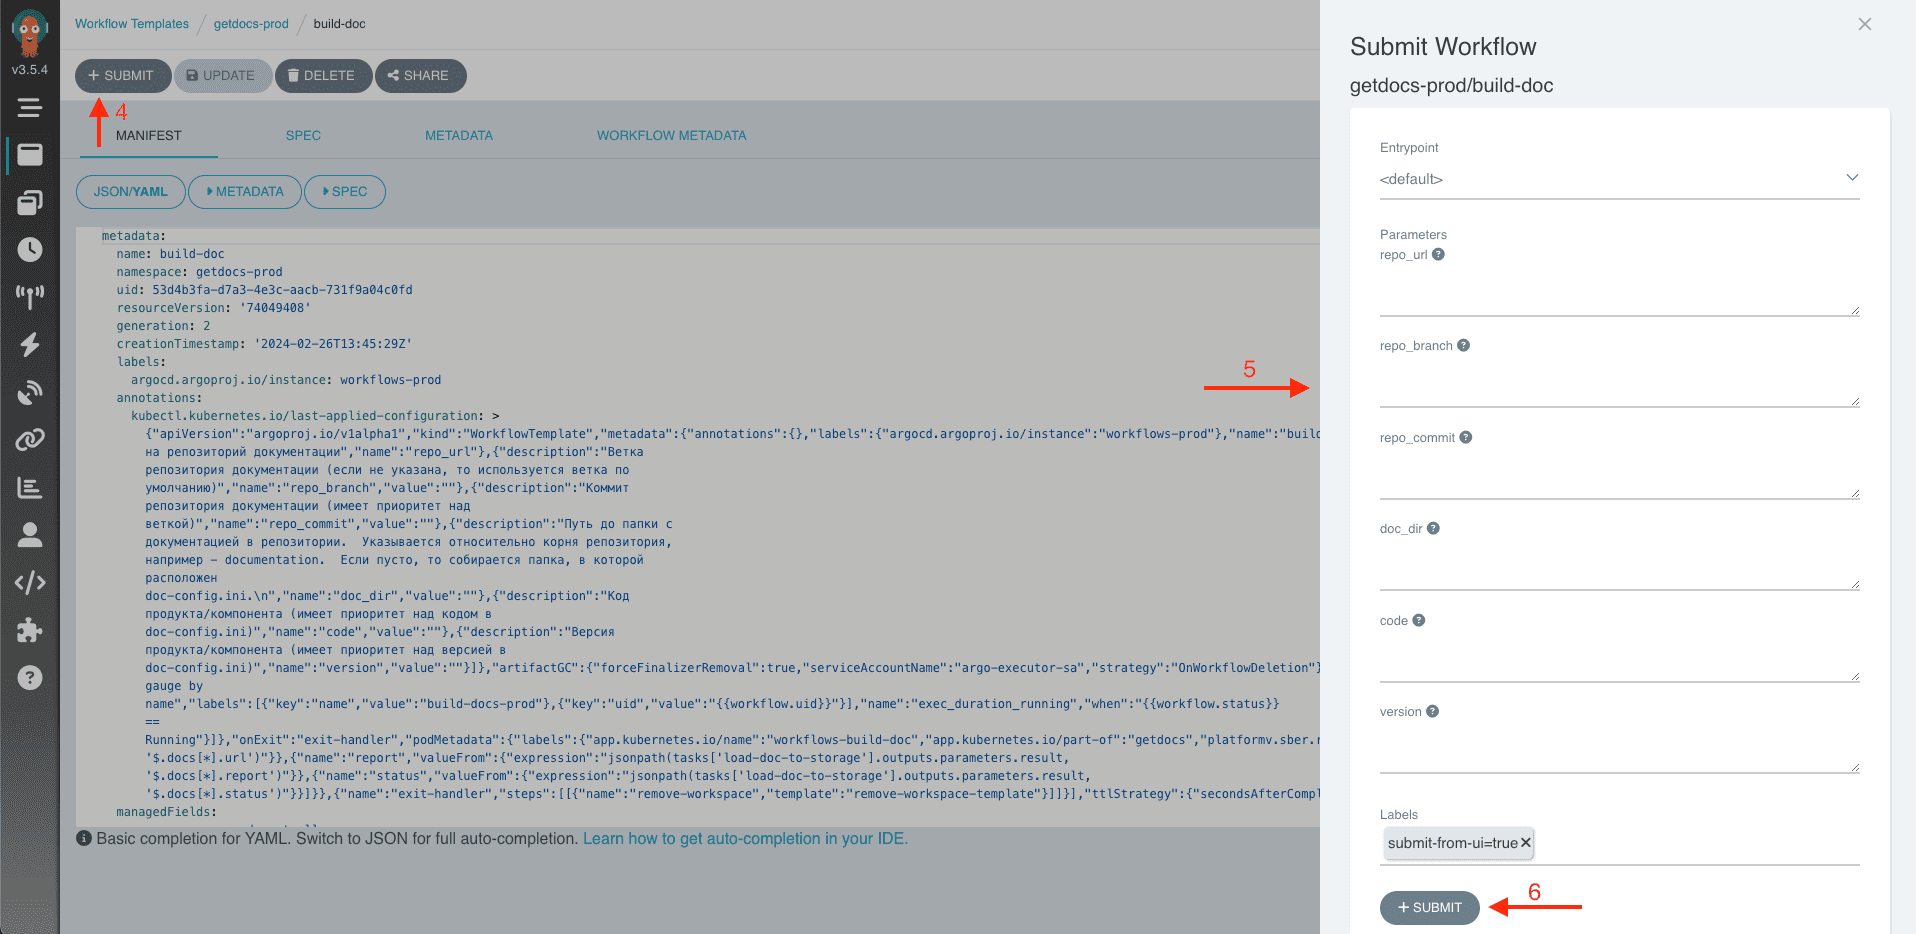1916x934 pixels.
Task: Expand the SPEC section in the editor toolbar
Action: pyautogui.click(x=344, y=191)
